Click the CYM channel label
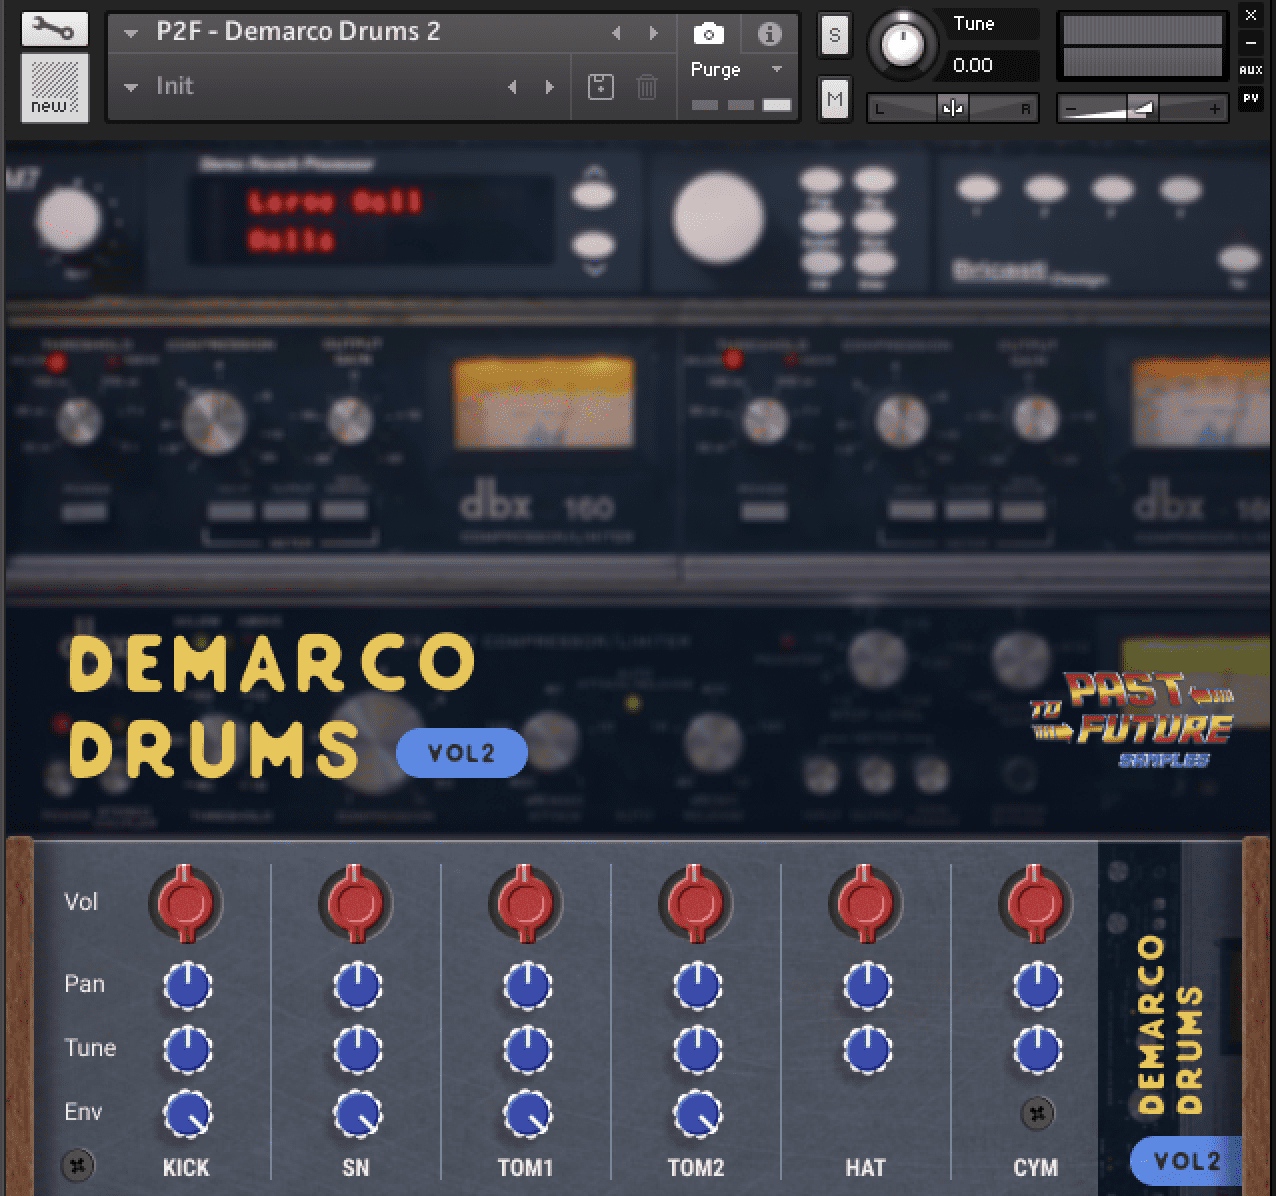Screen dimensions: 1276x1196 [x=1036, y=1167]
